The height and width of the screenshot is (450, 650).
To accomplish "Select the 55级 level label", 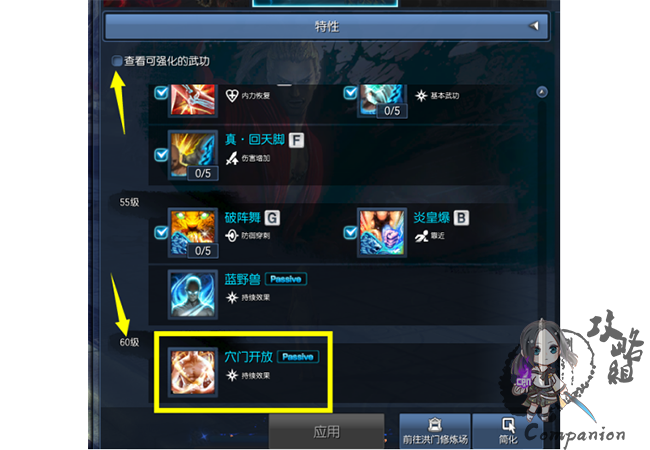I will 129,202.
